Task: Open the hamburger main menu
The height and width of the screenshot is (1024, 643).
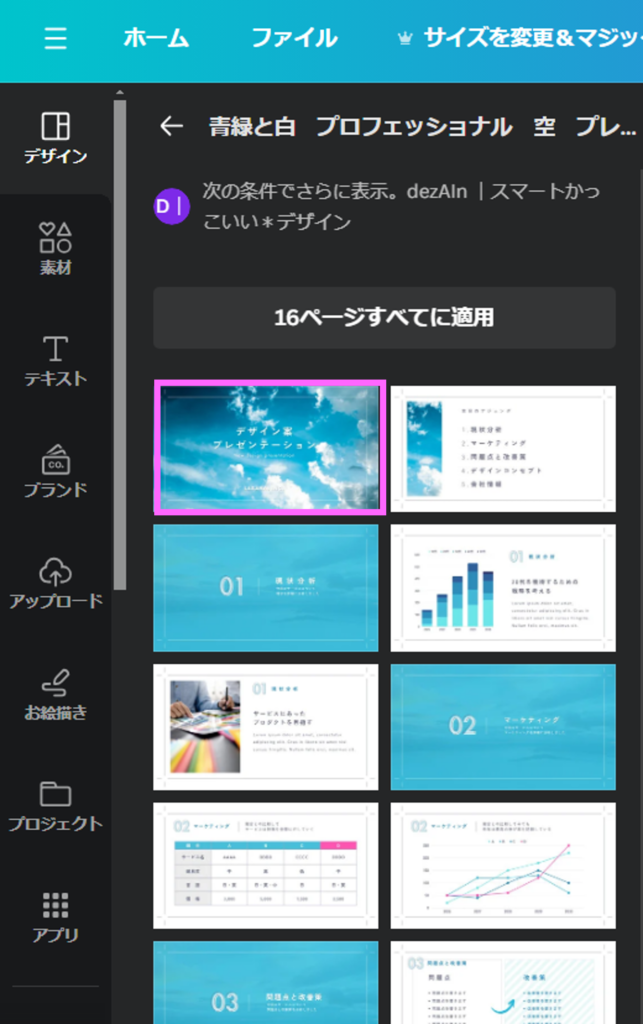Action: click(x=56, y=39)
